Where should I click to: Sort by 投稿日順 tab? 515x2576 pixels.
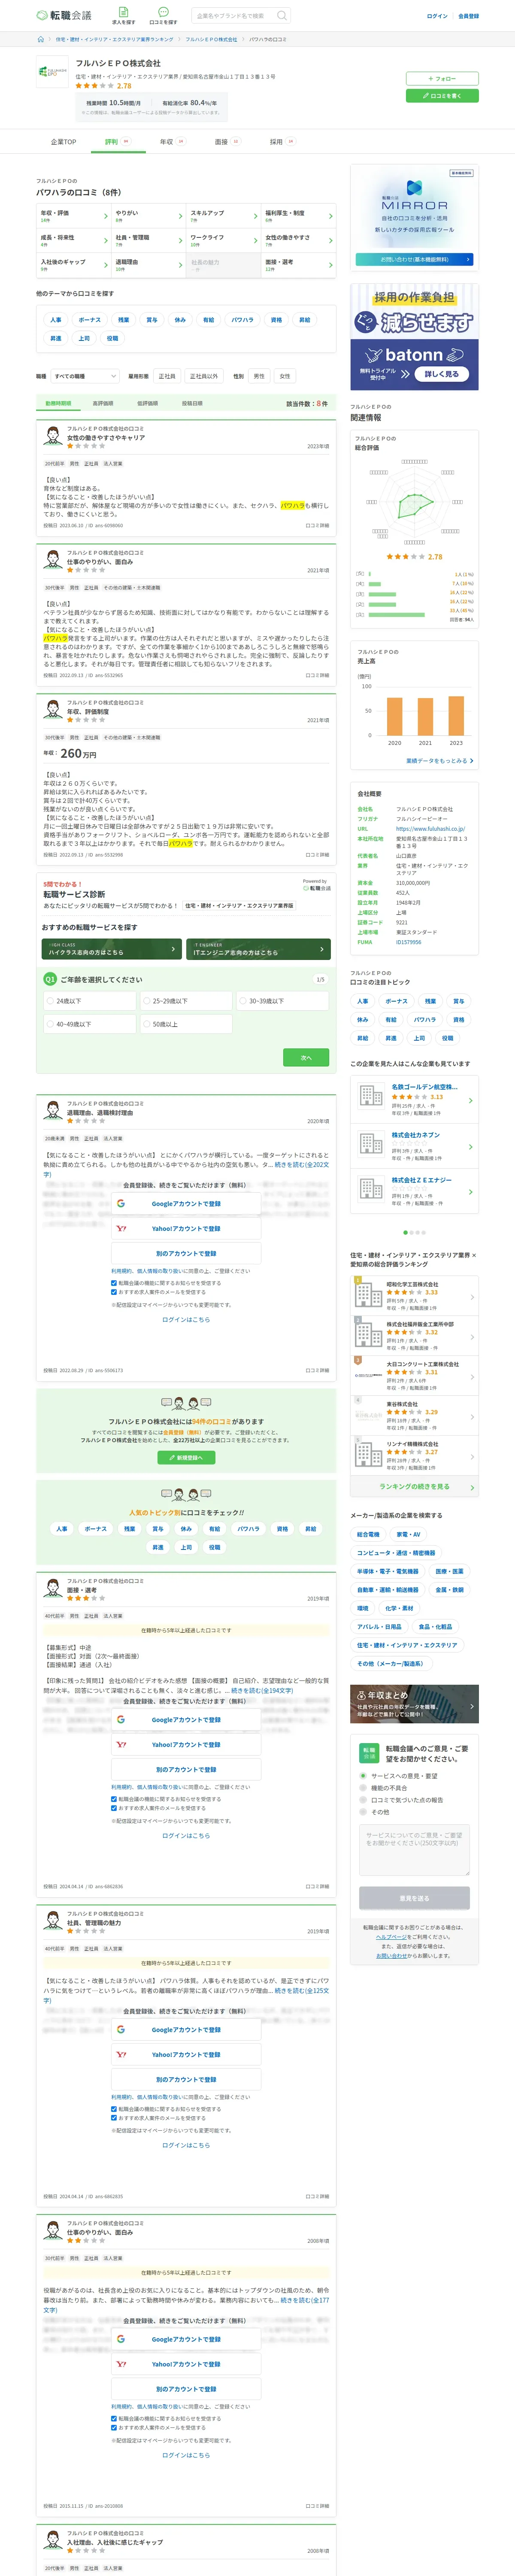pos(192,403)
